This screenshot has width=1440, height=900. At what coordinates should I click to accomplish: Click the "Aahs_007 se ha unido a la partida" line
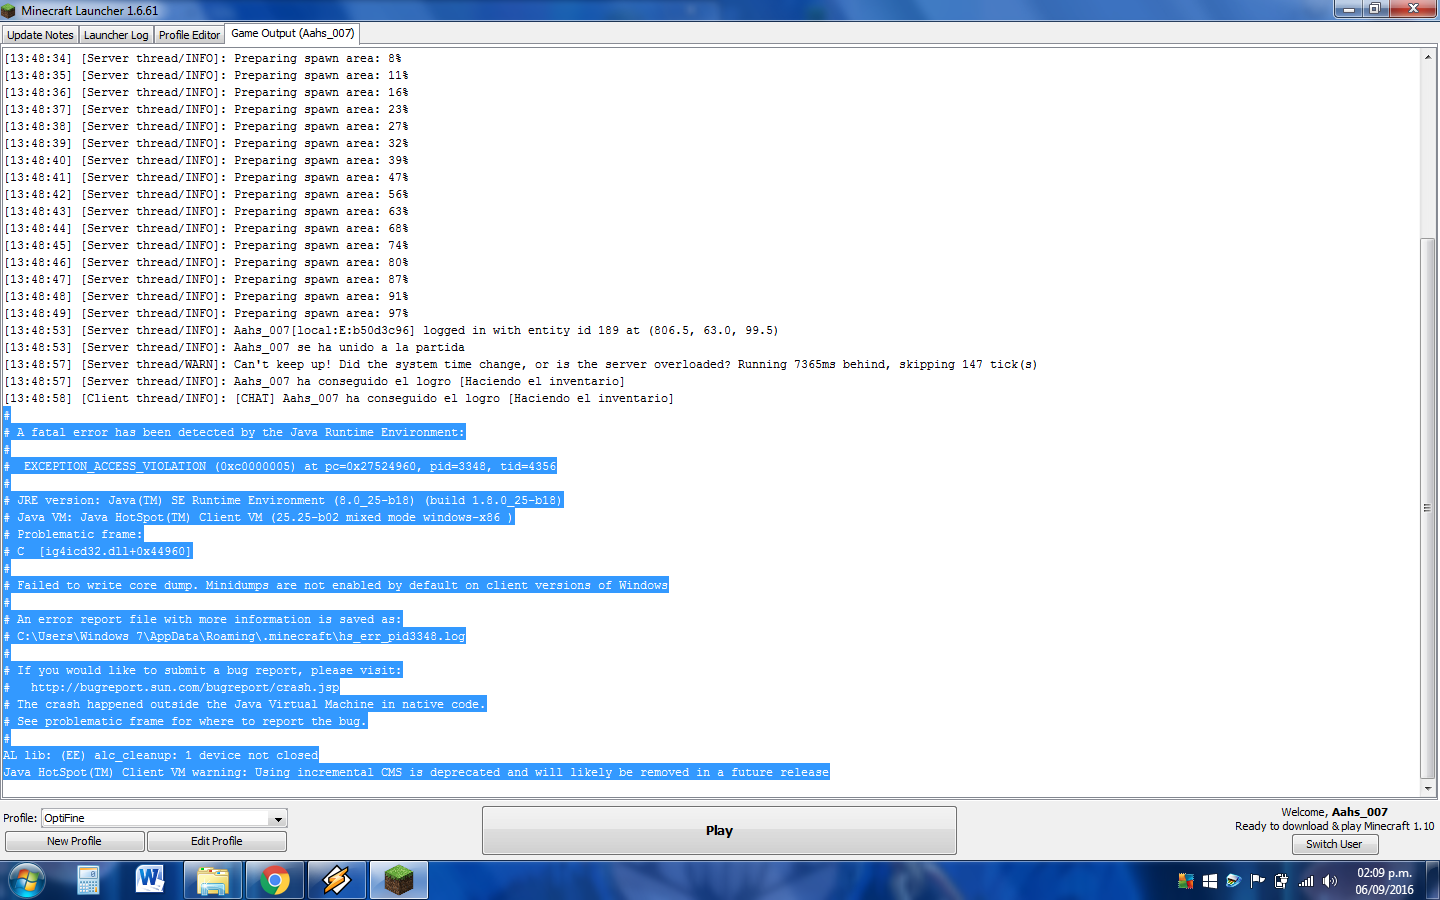tap(234, 348)
